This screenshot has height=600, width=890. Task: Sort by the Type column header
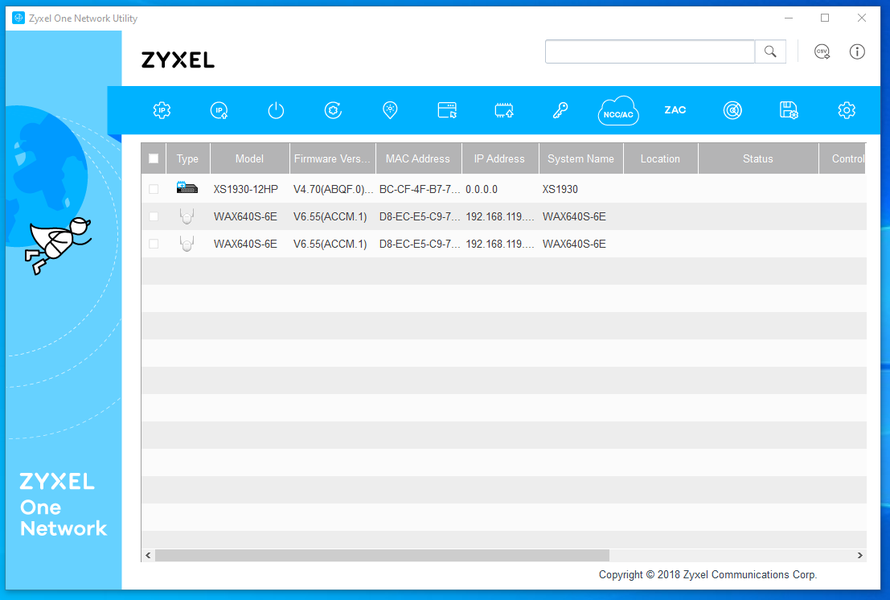(187, 159)
